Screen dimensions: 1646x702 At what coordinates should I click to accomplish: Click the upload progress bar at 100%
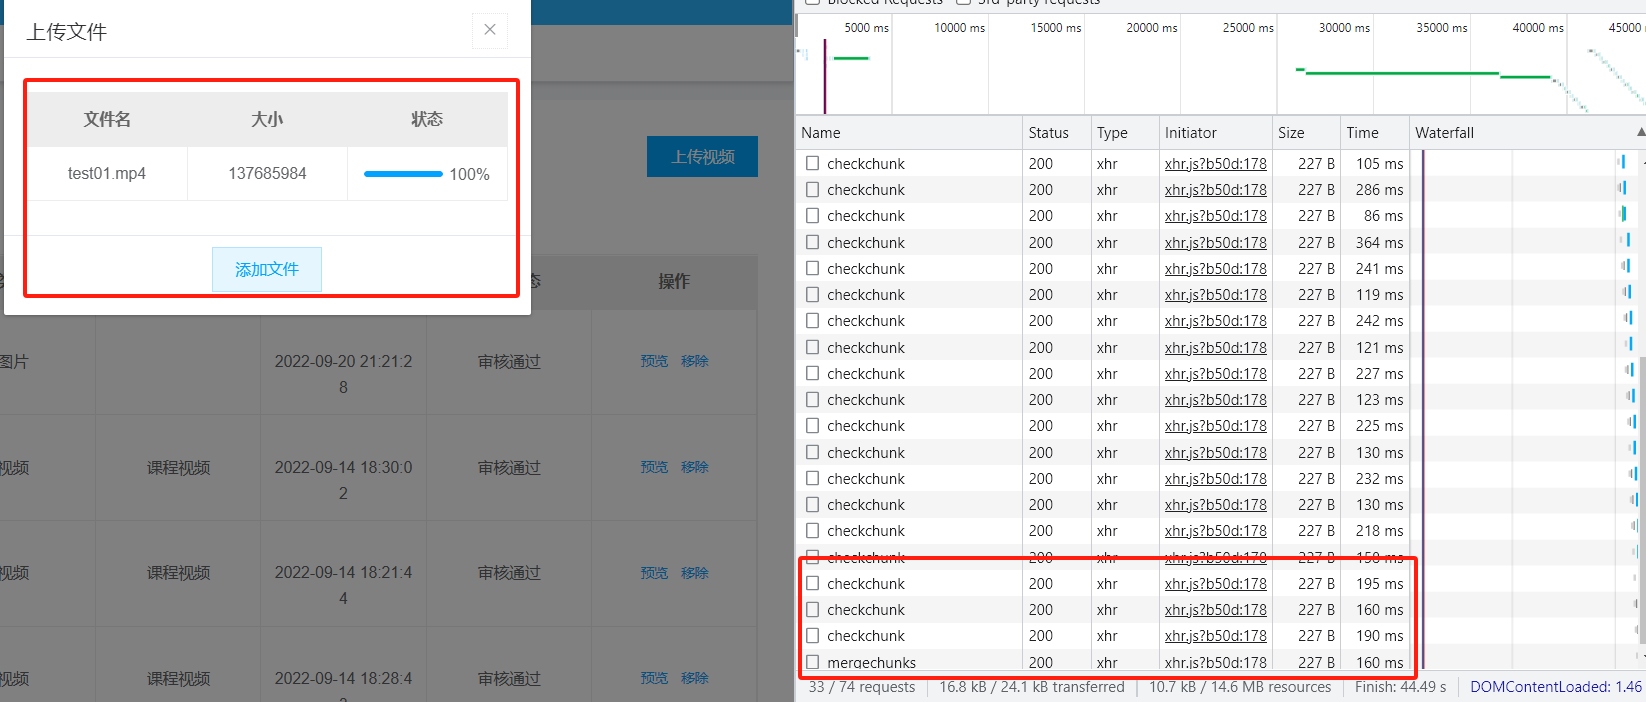tap(403, 174)
